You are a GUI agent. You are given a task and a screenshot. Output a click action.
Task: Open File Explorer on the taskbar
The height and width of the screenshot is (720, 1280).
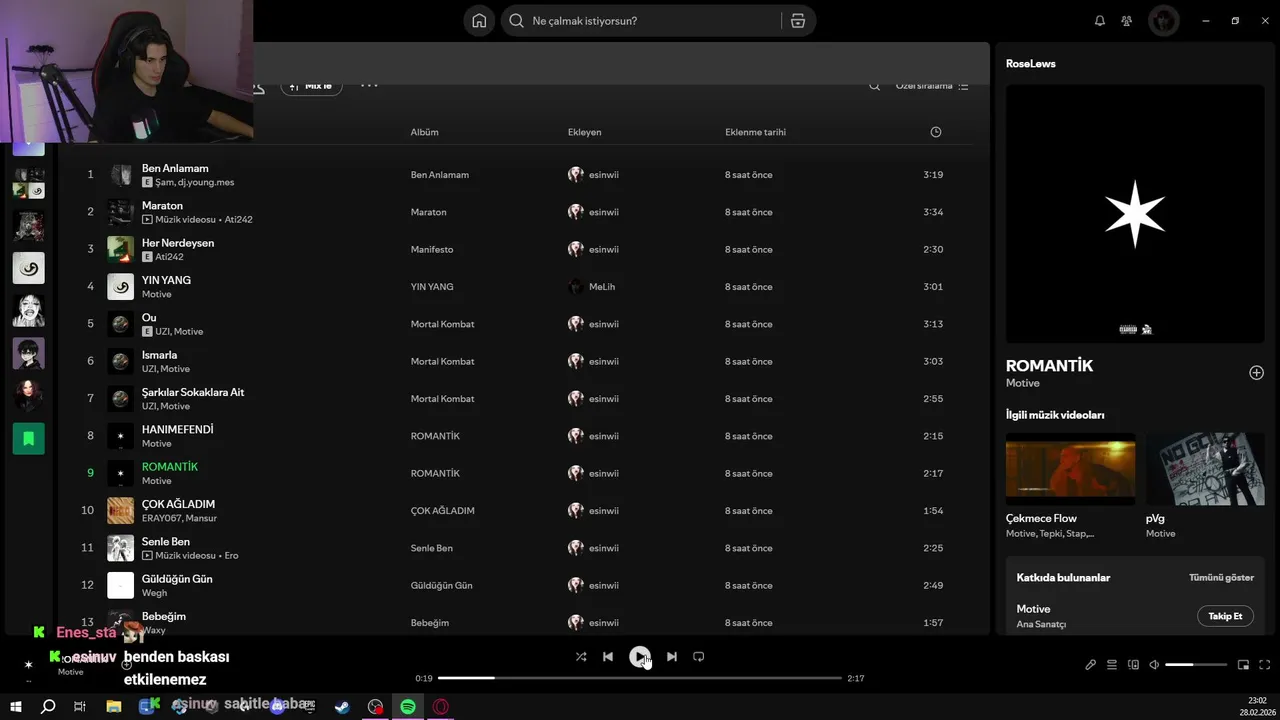click(113, 707)
